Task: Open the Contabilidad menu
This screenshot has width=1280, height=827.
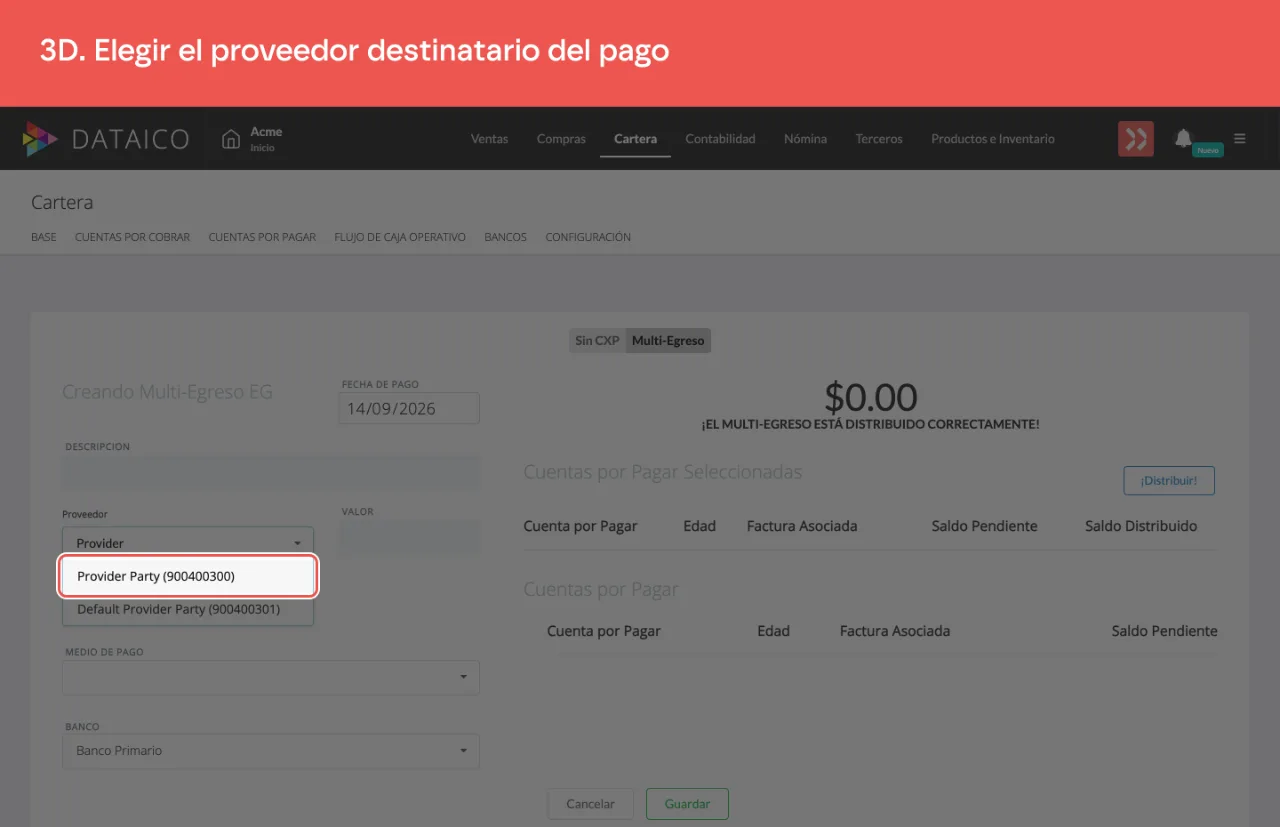Action: tap(720, 139)
